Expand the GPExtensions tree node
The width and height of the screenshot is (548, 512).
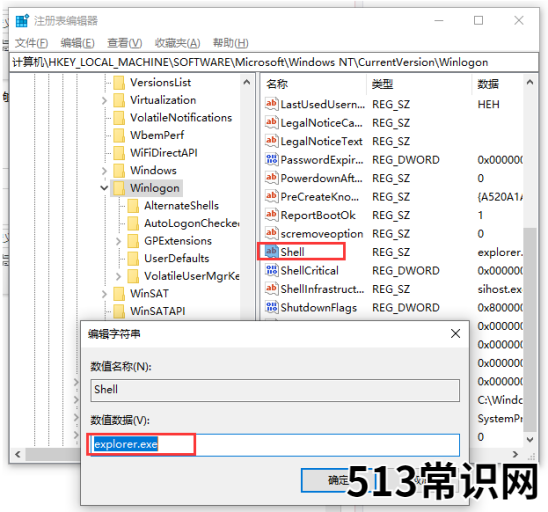(x=118, y=241)
